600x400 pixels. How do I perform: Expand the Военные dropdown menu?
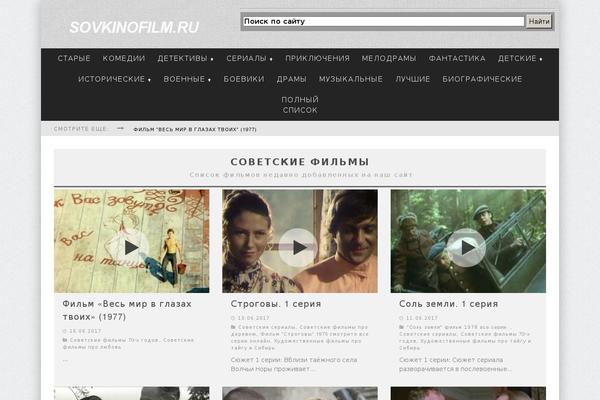[187, 79]
